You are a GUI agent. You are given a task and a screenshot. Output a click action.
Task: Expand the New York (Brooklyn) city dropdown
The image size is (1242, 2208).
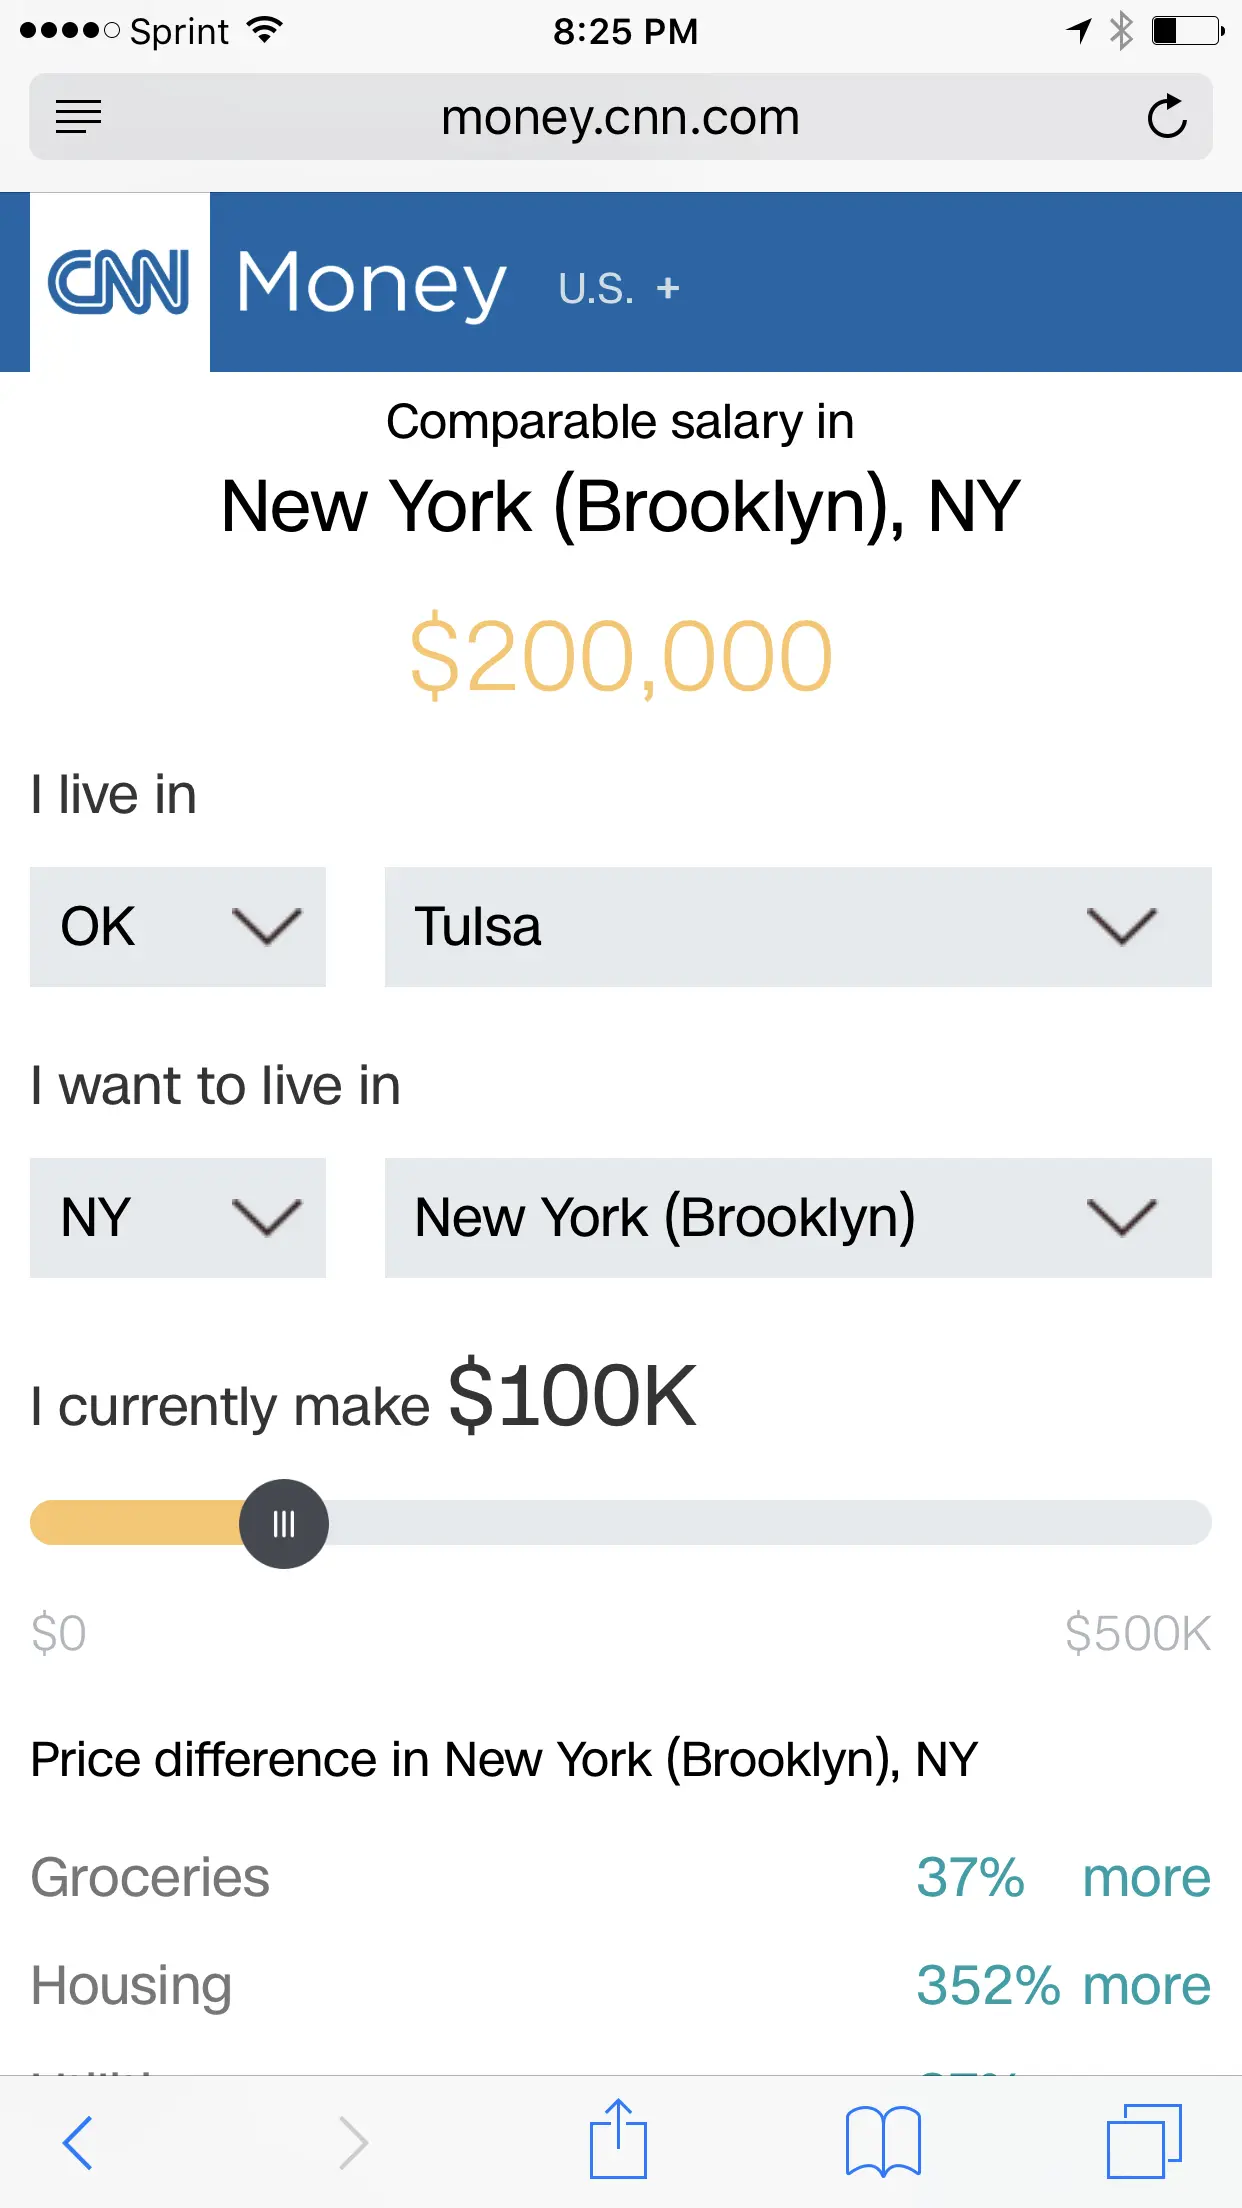click(797, 1218)
